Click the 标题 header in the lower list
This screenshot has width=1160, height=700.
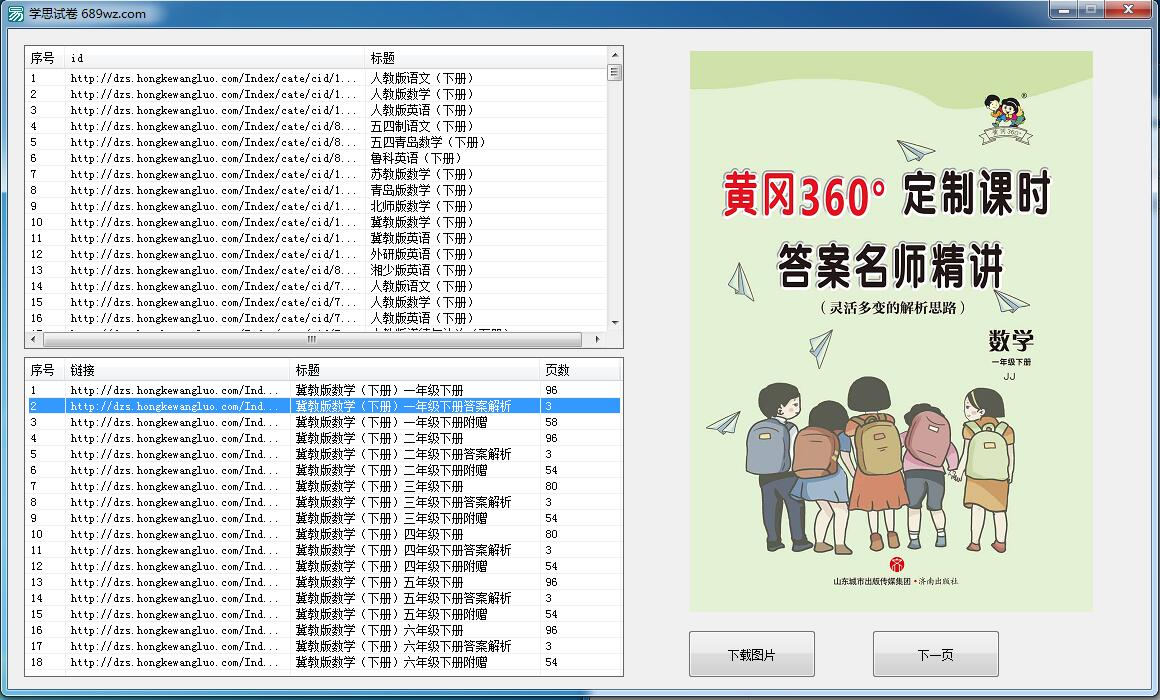pyautogui.click(x=415, y=370)
